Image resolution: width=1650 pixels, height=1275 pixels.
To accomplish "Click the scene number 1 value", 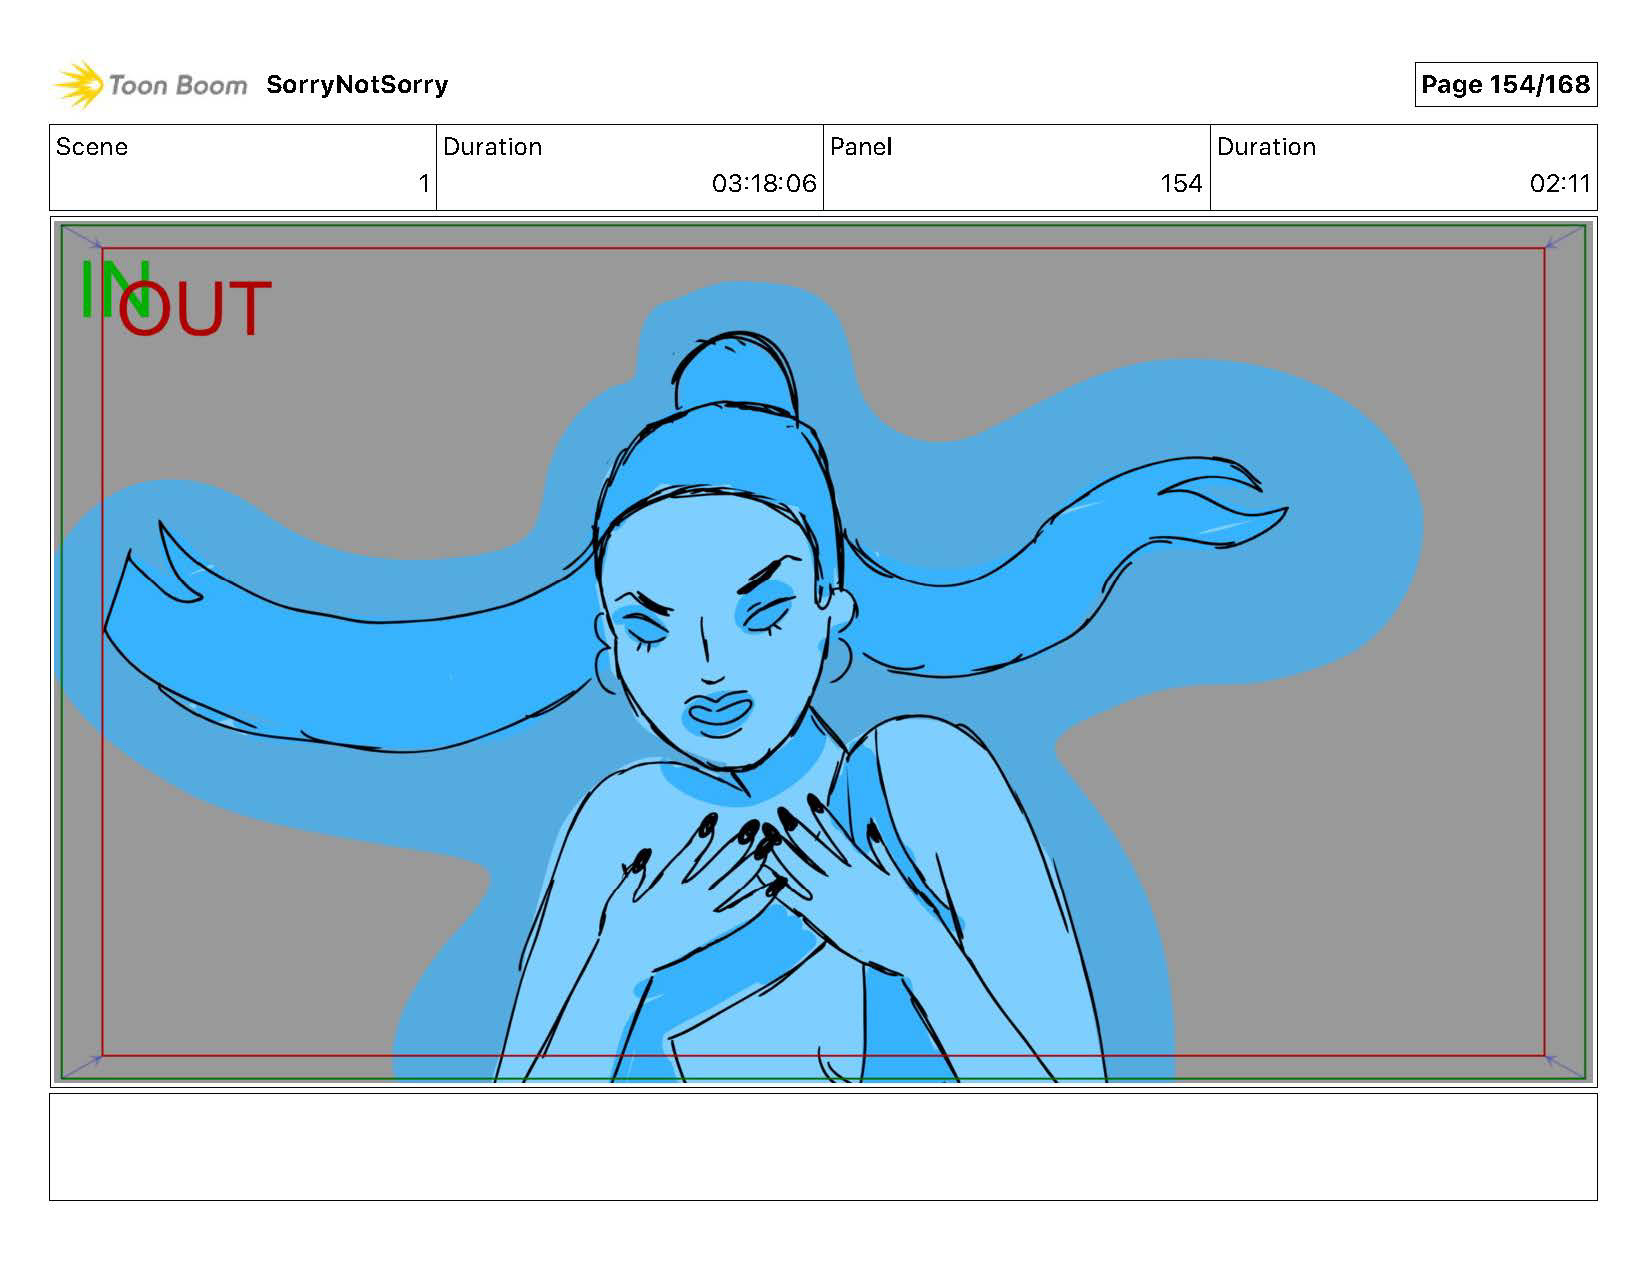I will click(x=424, y=184).
